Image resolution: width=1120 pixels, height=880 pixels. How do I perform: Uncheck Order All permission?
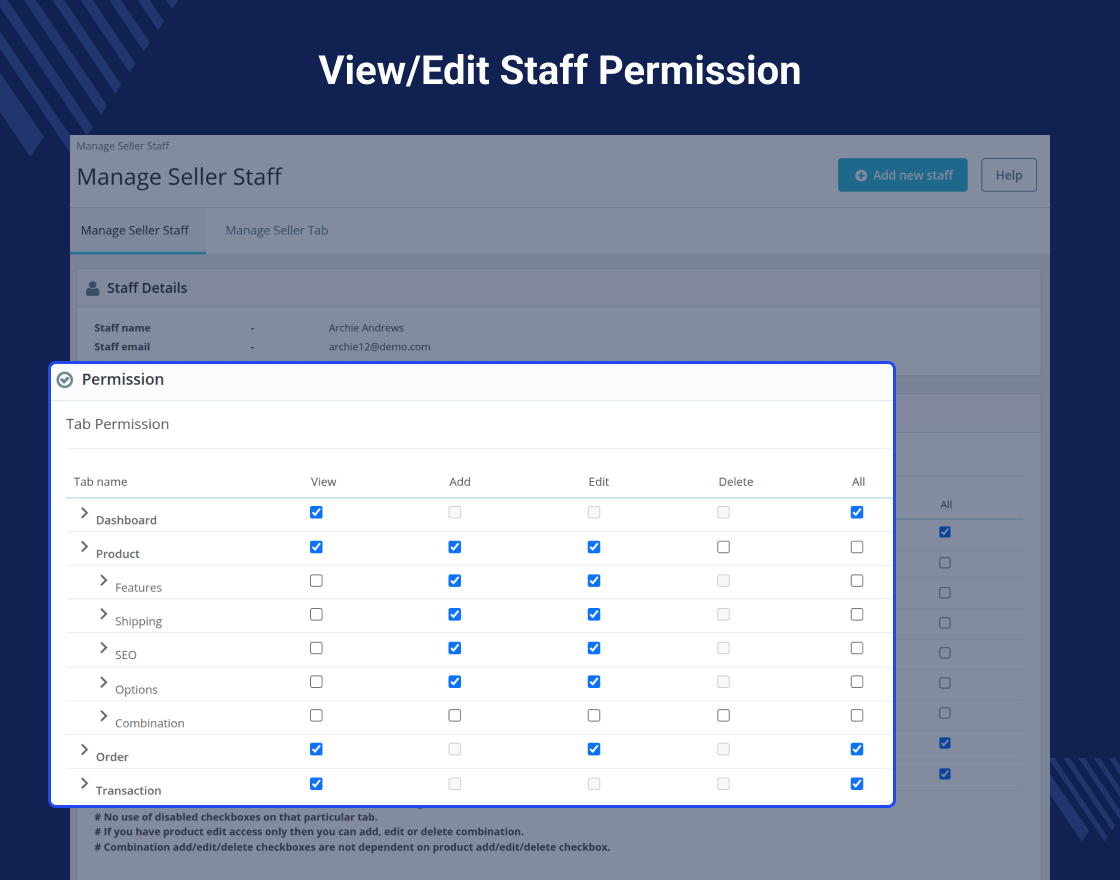tap(857, 749)
